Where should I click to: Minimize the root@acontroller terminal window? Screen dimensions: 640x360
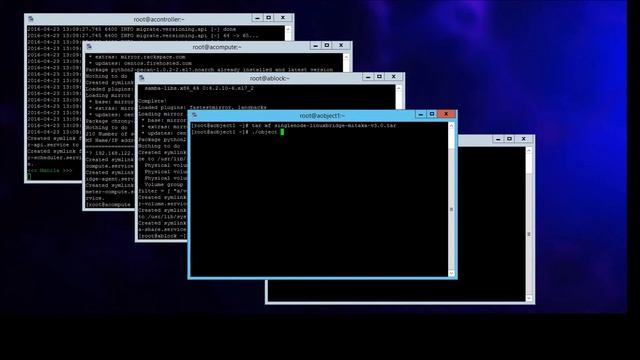point(257,18)
